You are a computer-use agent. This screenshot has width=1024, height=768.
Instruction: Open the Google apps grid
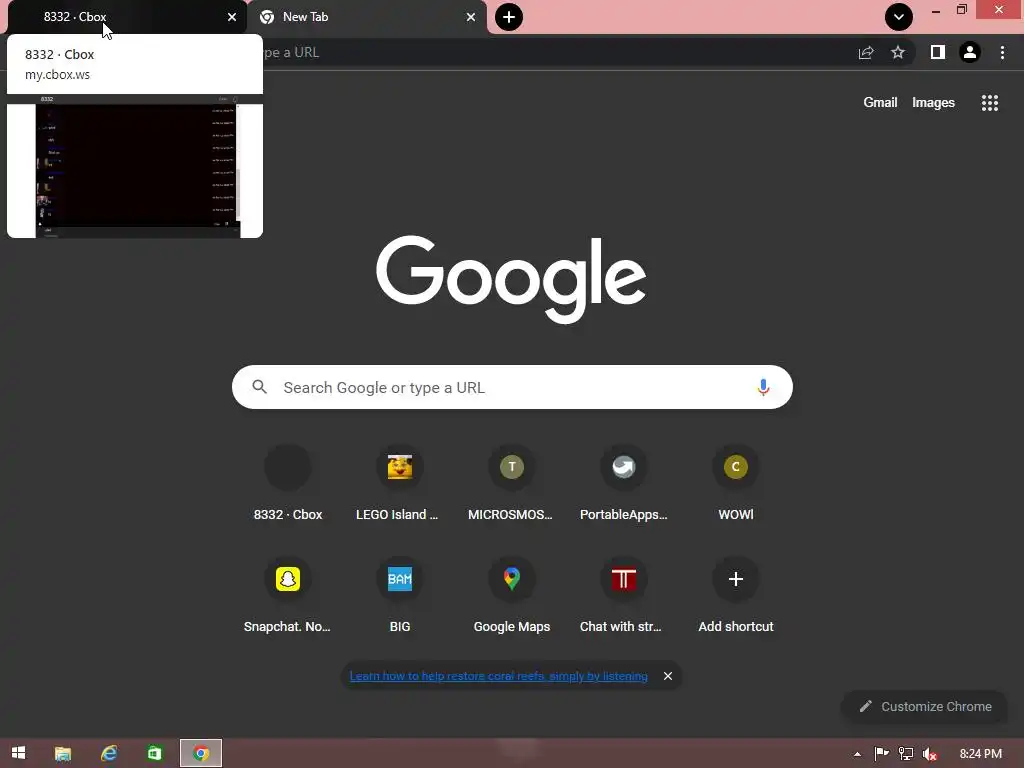[989, 103]
